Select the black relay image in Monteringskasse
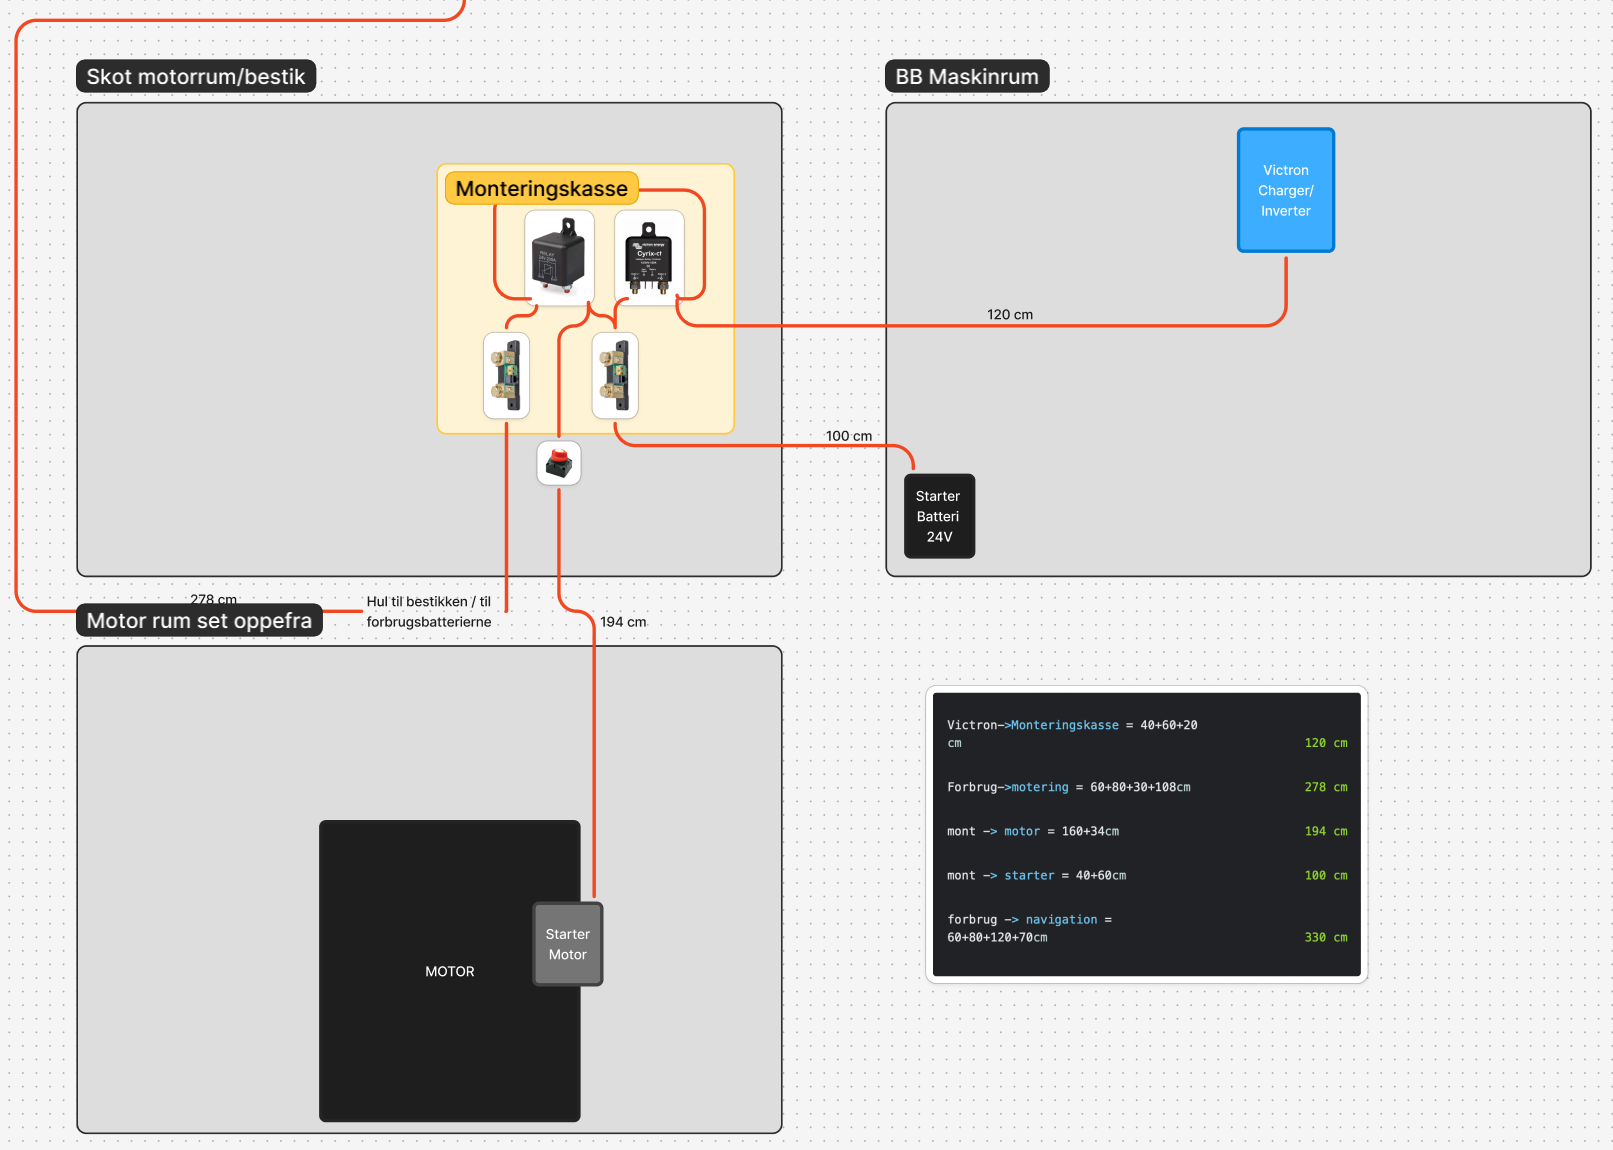This screenshot has height=1150, width=1613. pos(559,256)
